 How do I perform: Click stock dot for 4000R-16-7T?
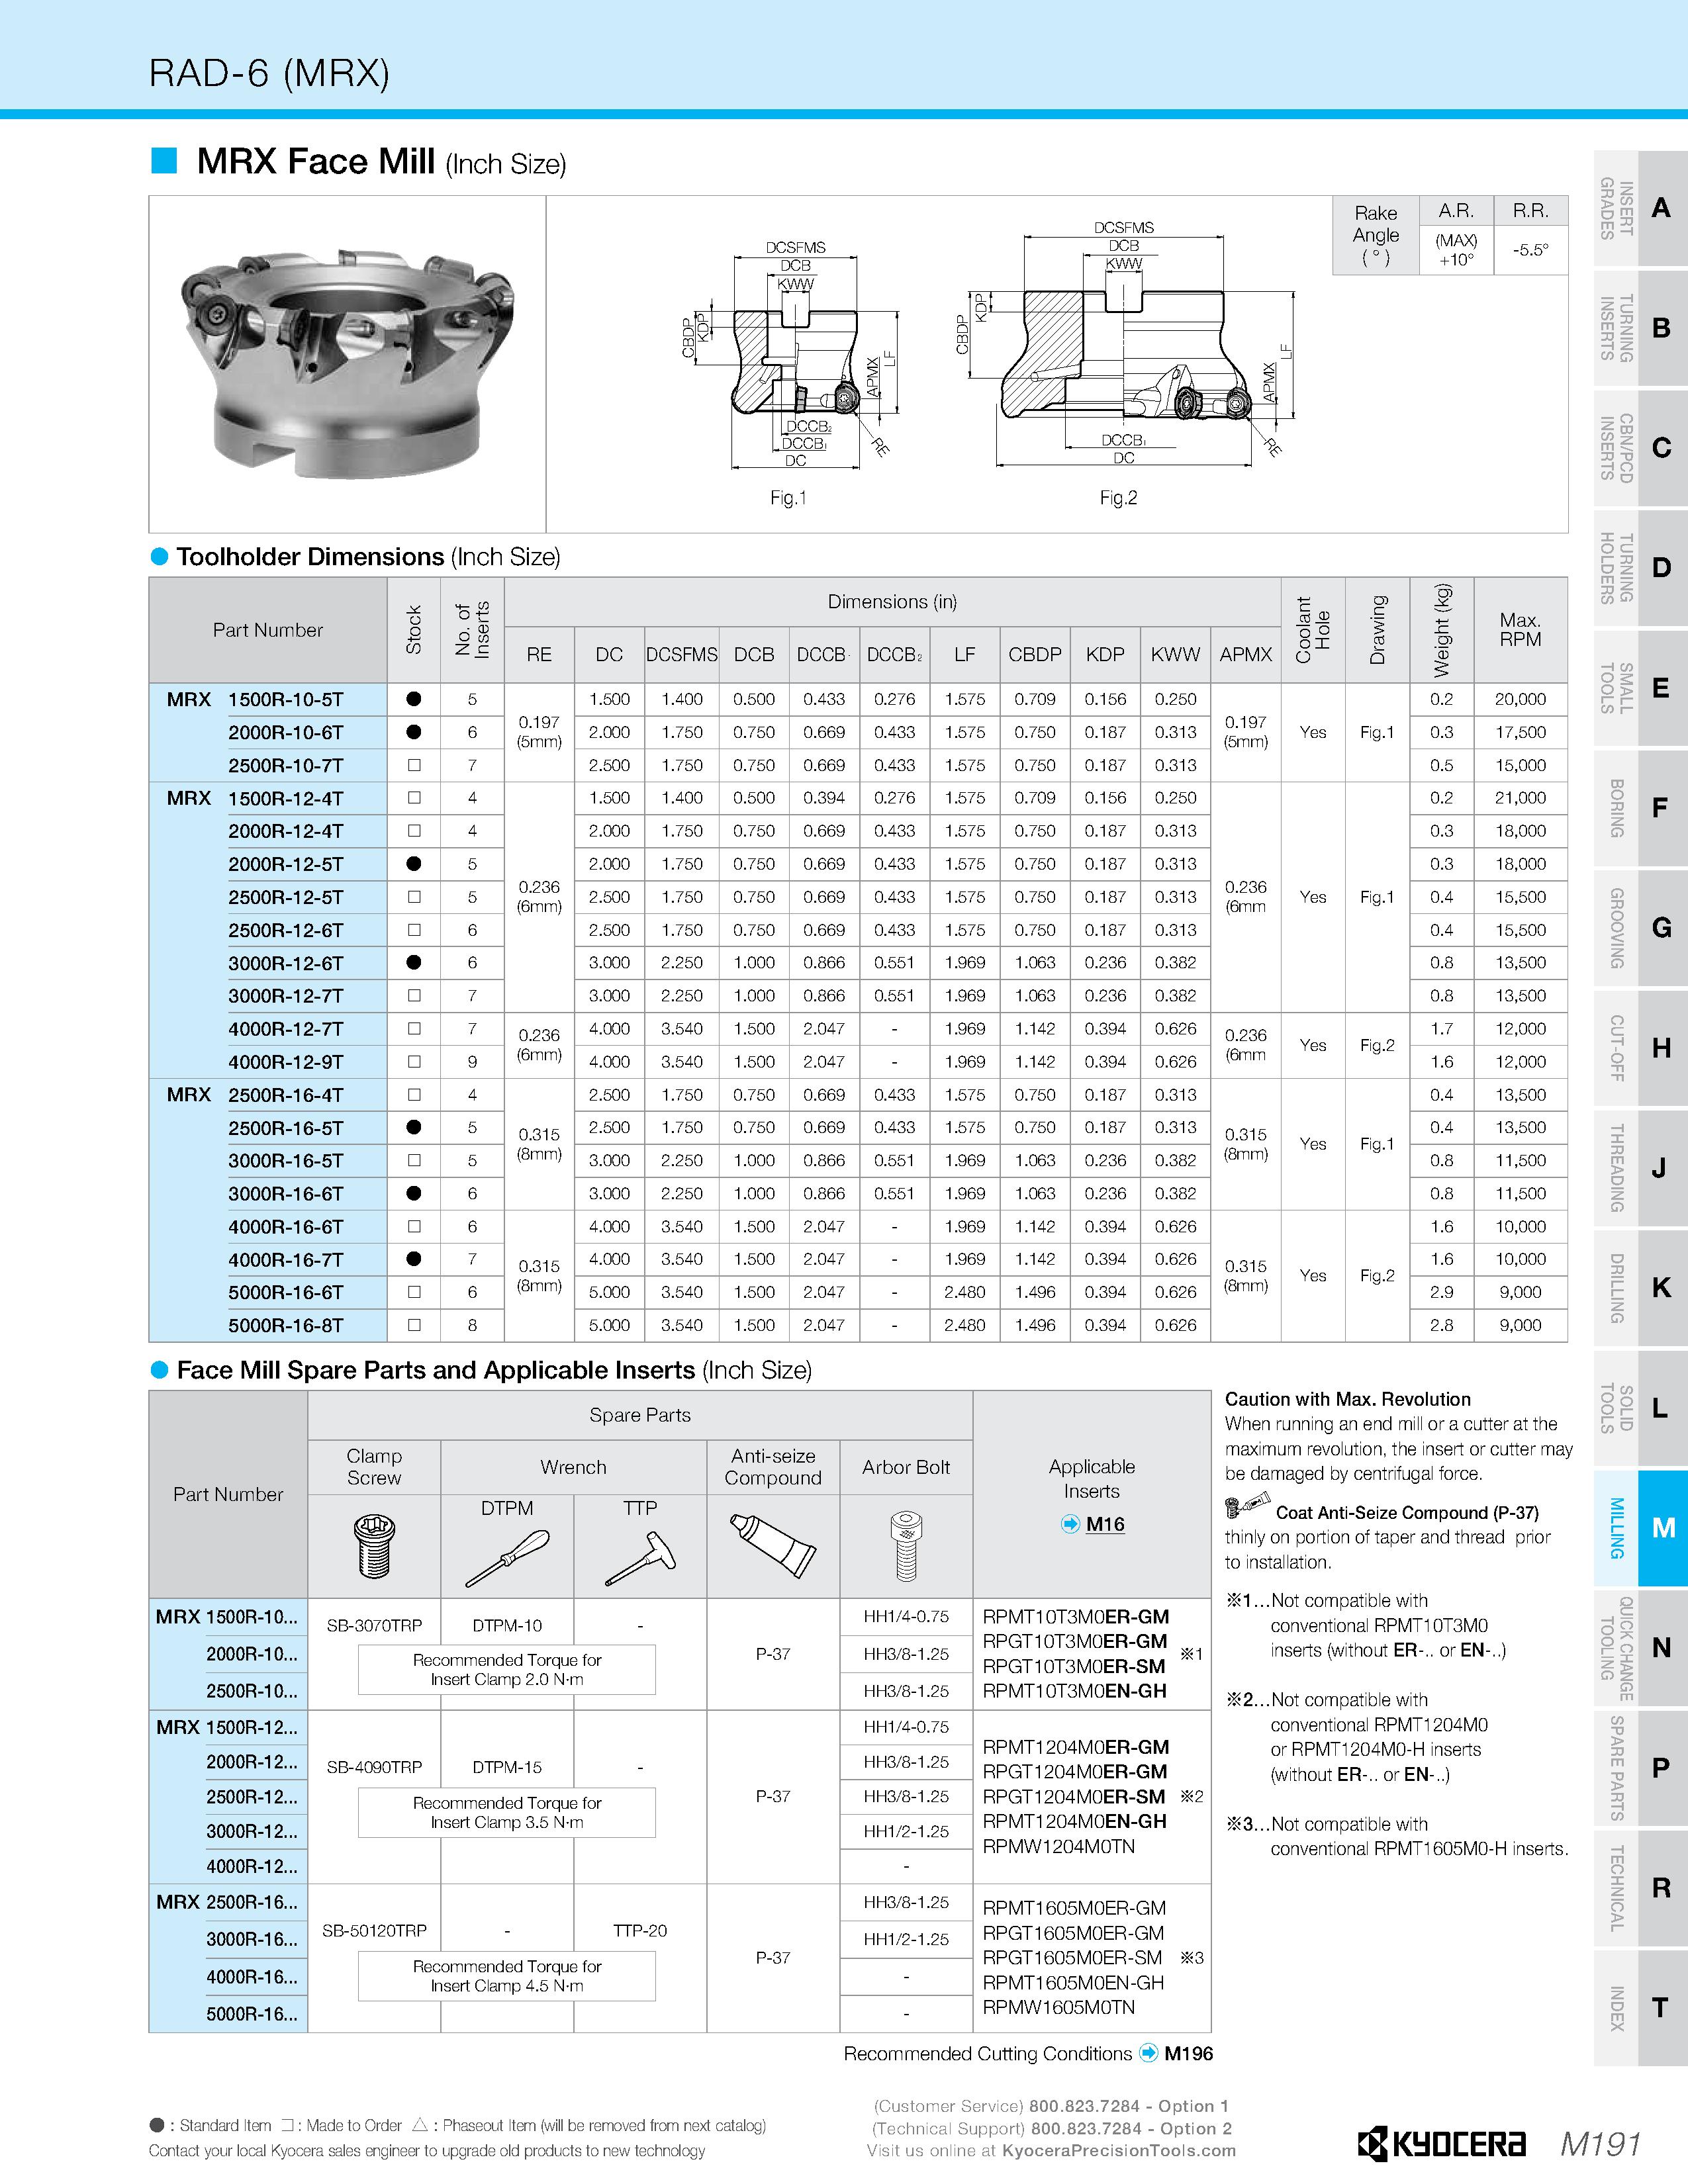click(414, 1259)
